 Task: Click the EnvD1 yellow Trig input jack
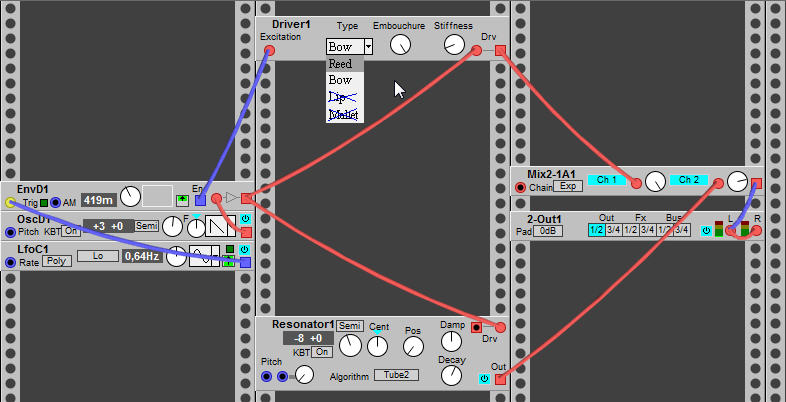pyautogui.click(x=10, y=202)
